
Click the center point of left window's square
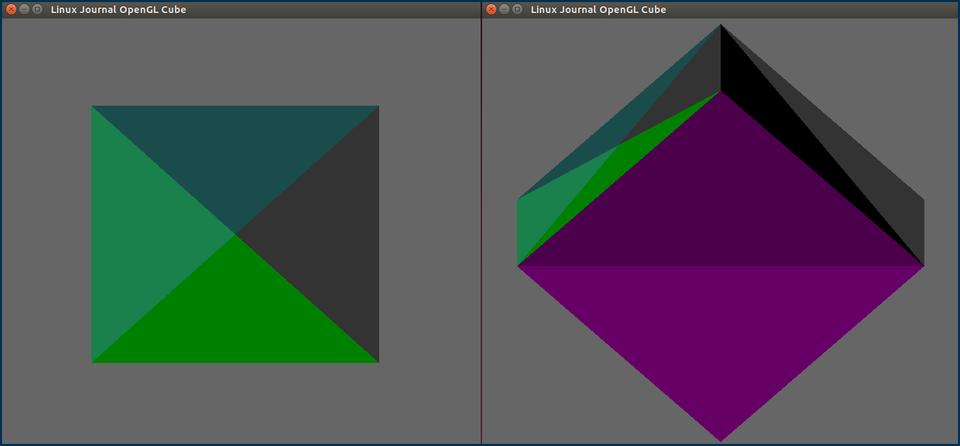[235, 234]
